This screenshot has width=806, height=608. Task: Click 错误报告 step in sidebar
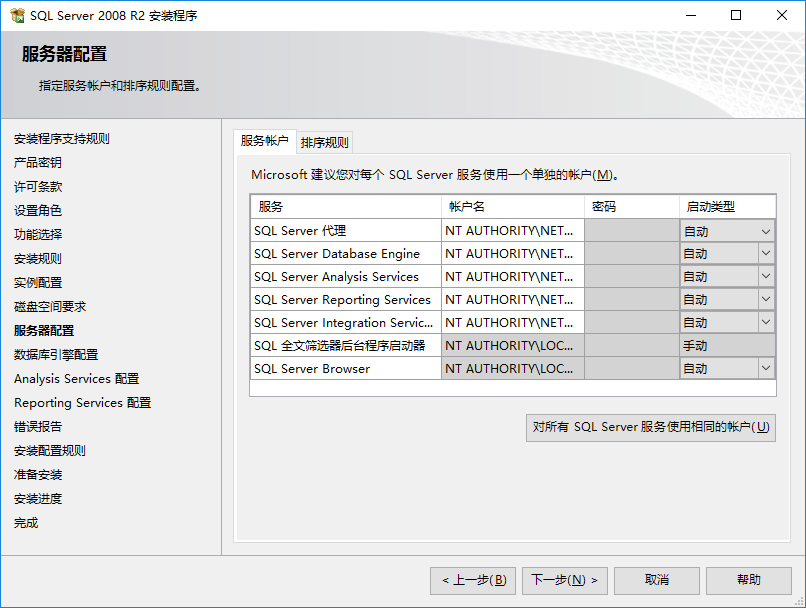(38, 427)
